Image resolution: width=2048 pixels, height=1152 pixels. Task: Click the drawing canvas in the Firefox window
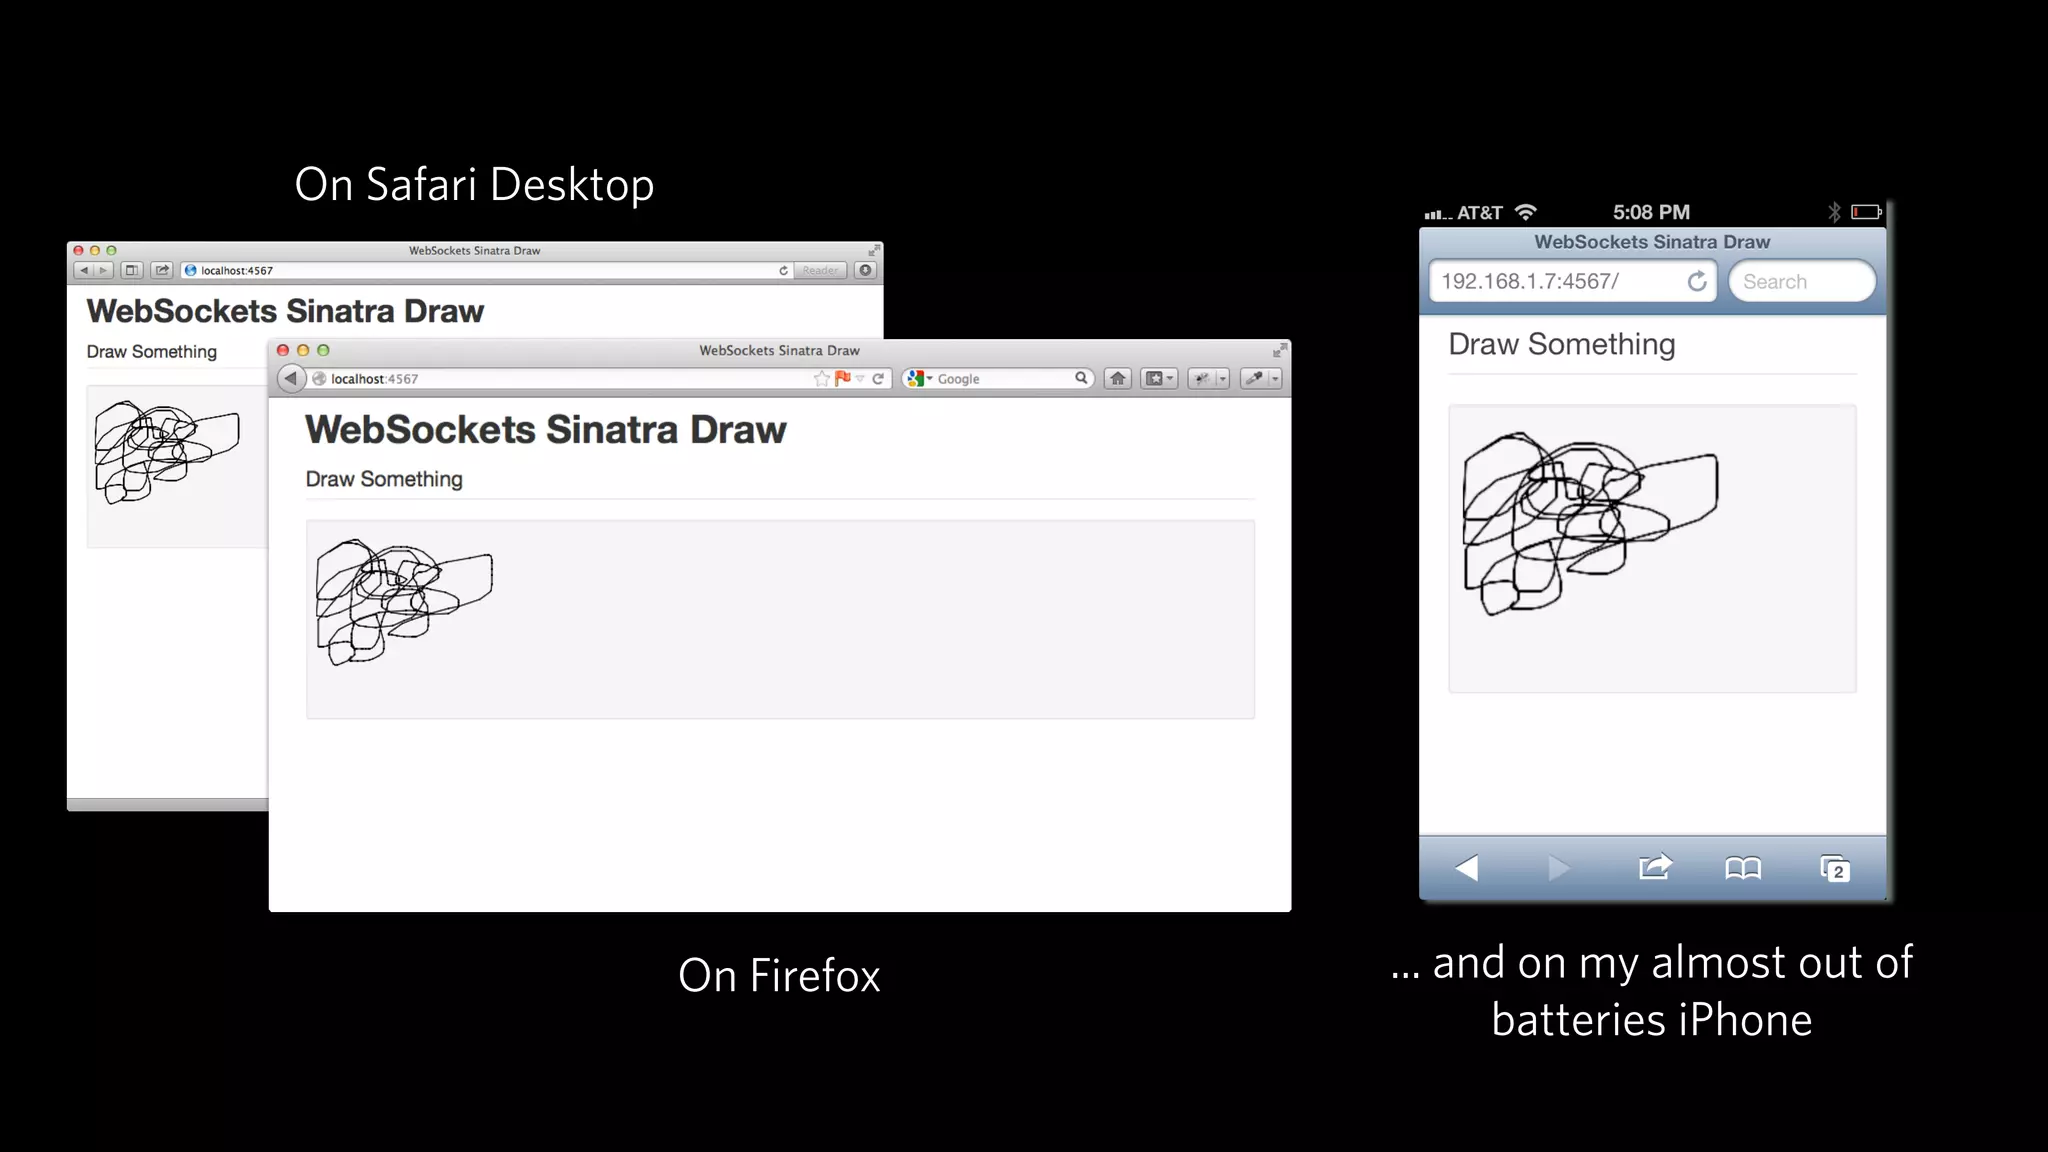[x=780, y=619]
